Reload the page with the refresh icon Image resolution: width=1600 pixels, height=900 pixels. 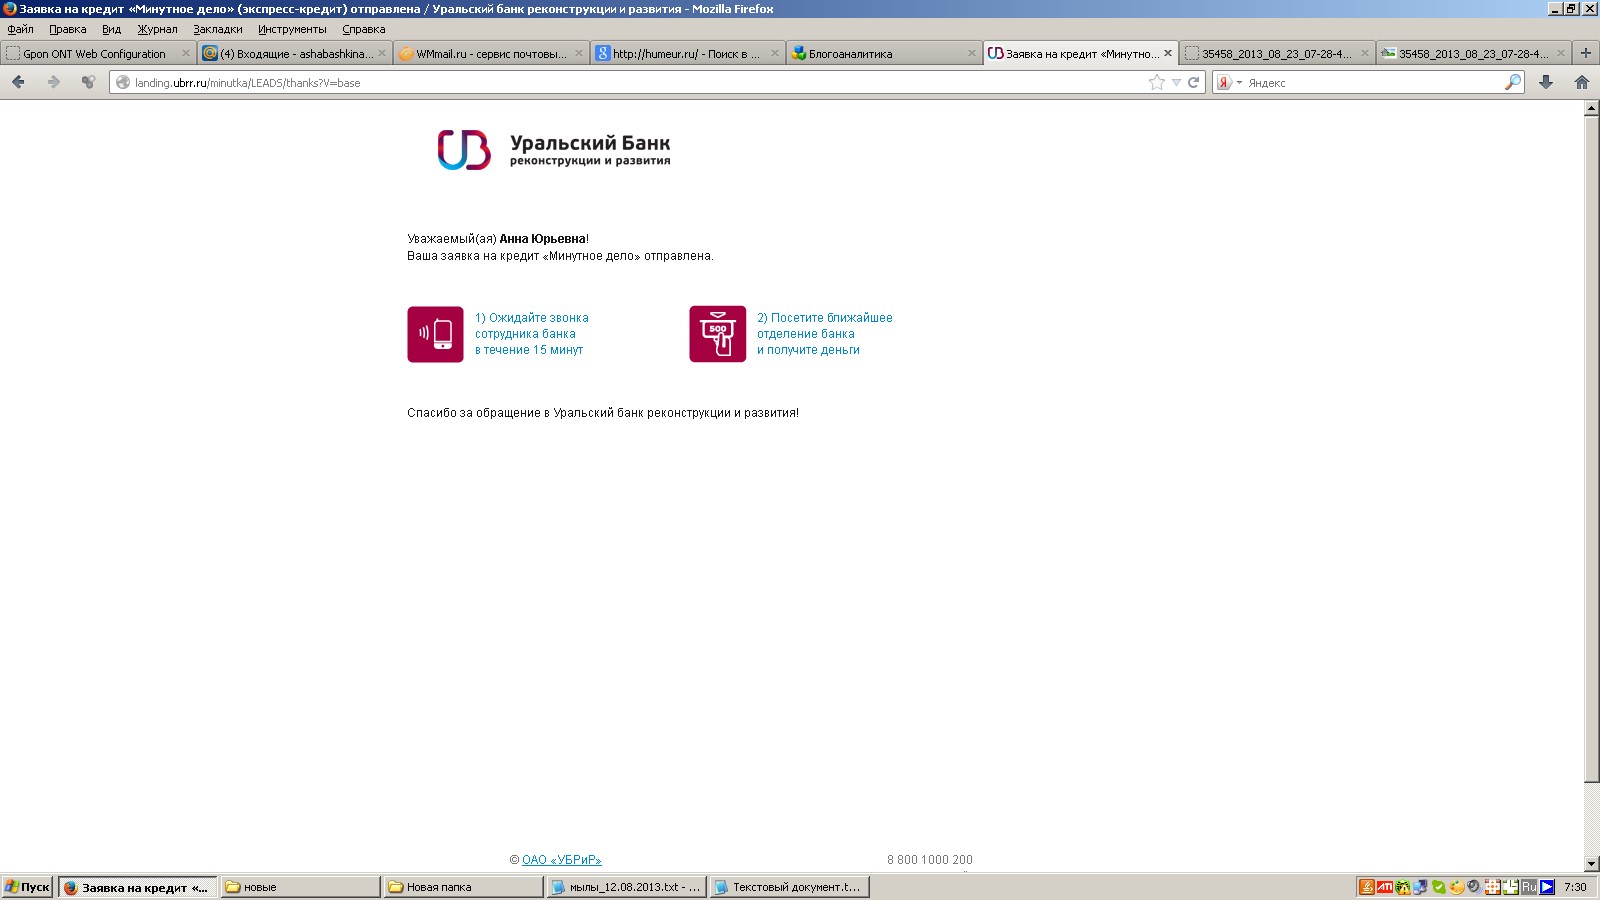(1193, 83)
